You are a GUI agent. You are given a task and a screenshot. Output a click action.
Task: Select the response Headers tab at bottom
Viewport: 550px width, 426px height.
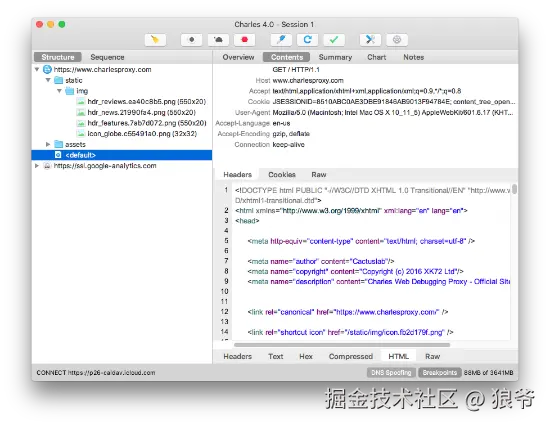click(x=237, y=356)
